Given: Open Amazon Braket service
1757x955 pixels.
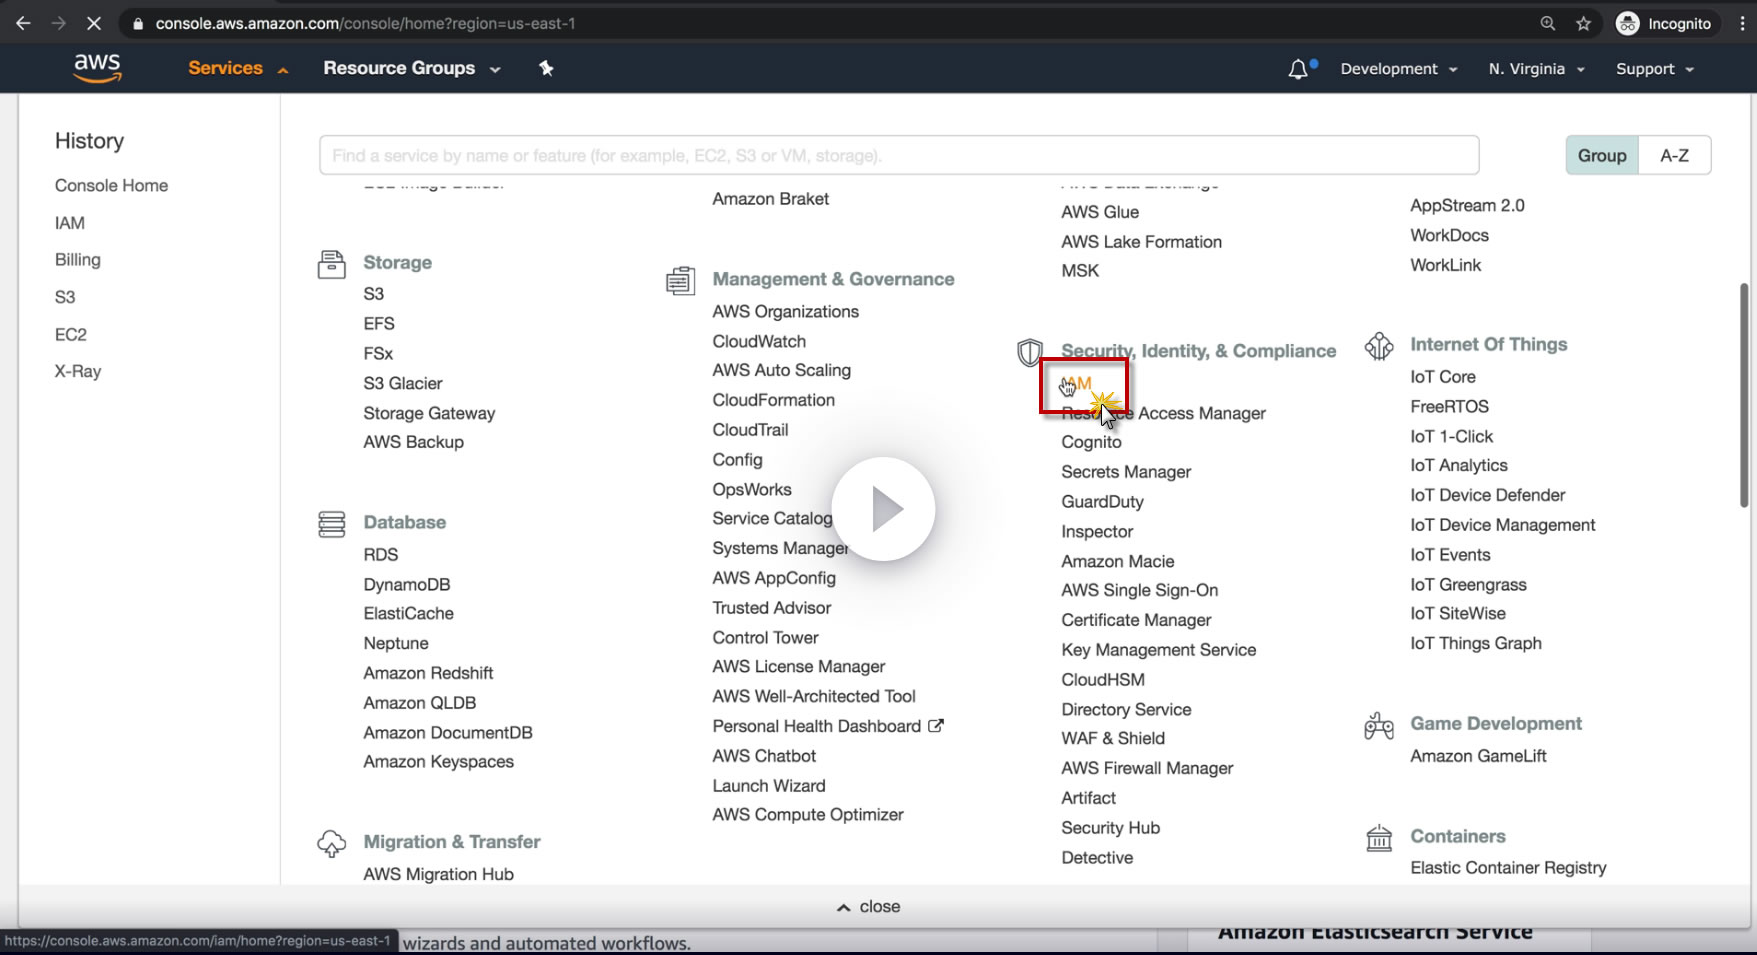Looking at the screenshot, I should tap(770, 199).
